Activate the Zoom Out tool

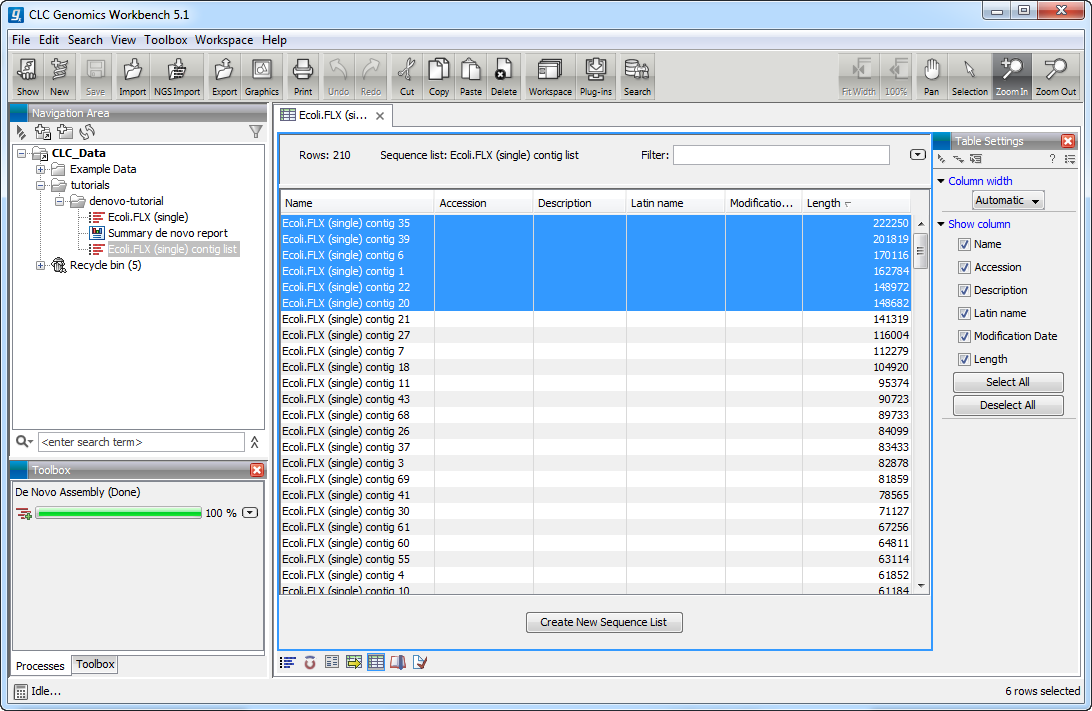tap(1056, 77)
